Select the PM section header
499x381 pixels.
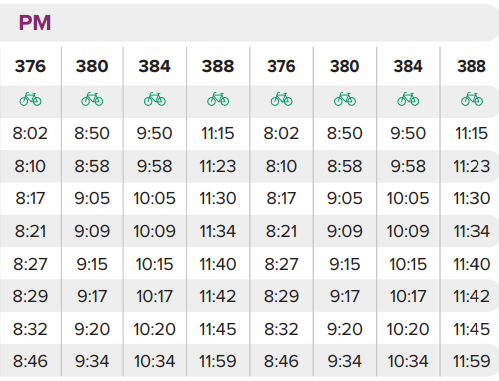pyautogui.click(x=35, y=23)
